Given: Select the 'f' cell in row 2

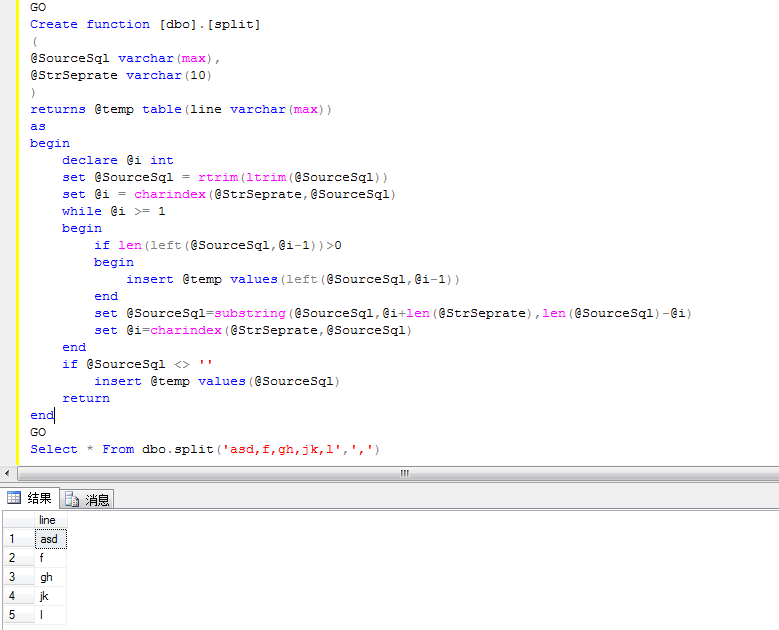Looking at the screenshot, I should pos(51,558).
